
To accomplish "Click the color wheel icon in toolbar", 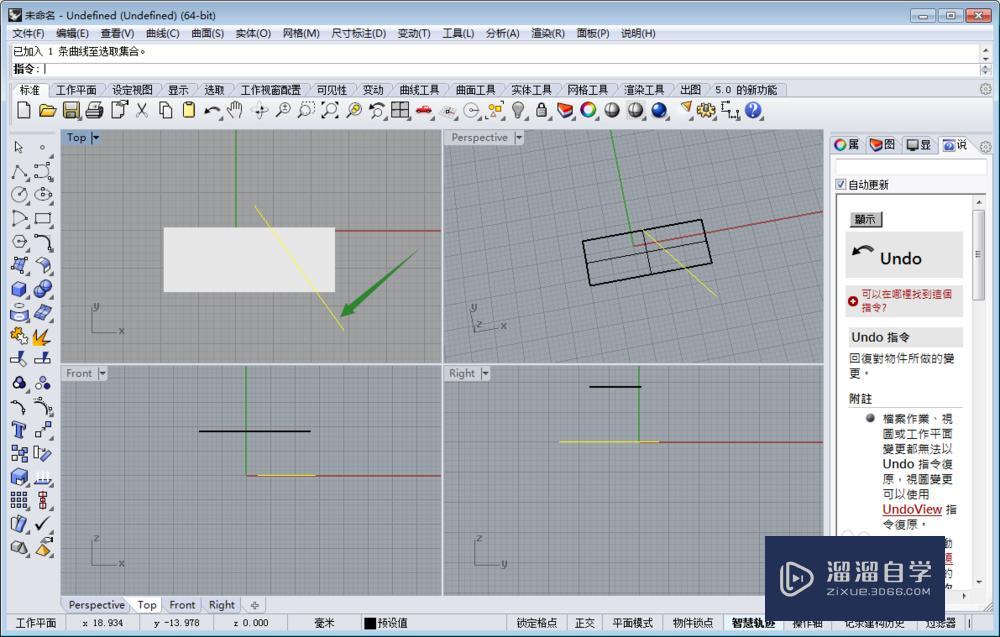I will [x=588, y=110].
